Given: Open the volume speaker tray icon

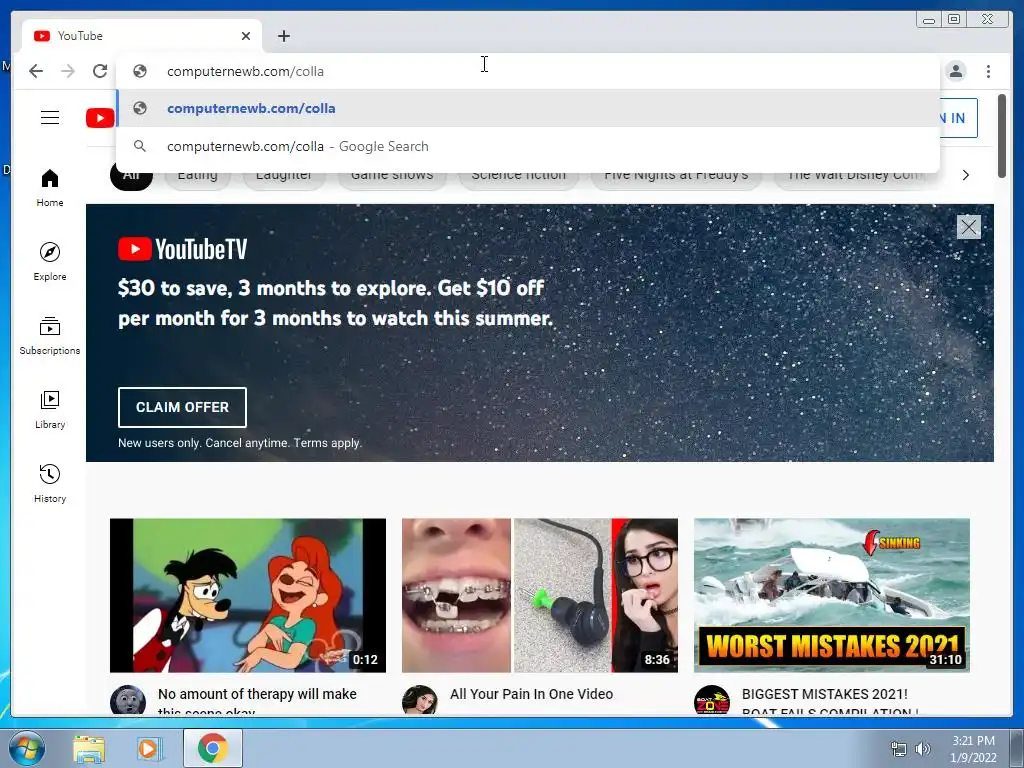Looking at the screenshot, I should pos(922,749).
